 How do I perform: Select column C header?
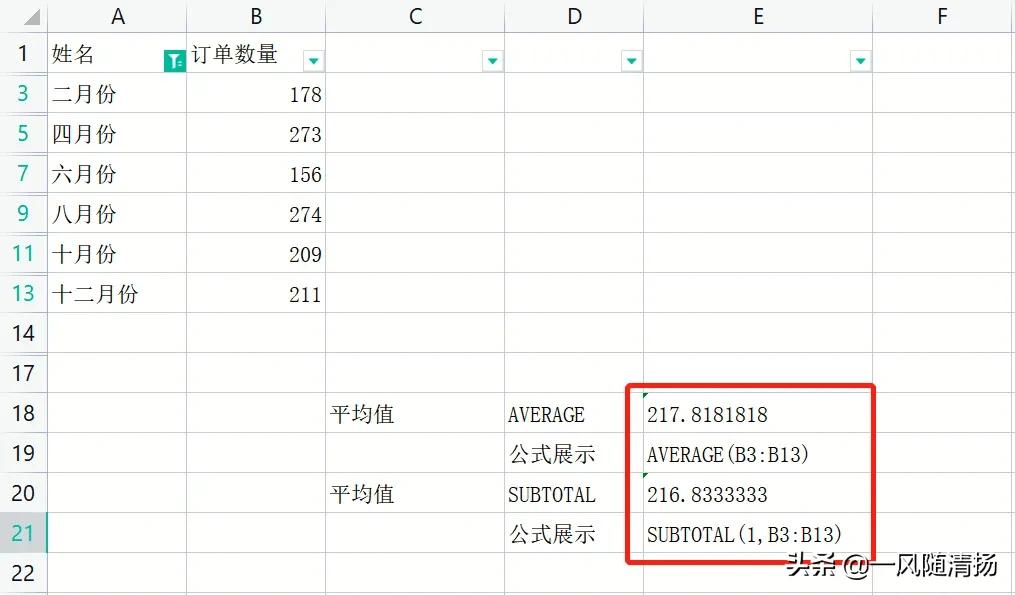415,16
